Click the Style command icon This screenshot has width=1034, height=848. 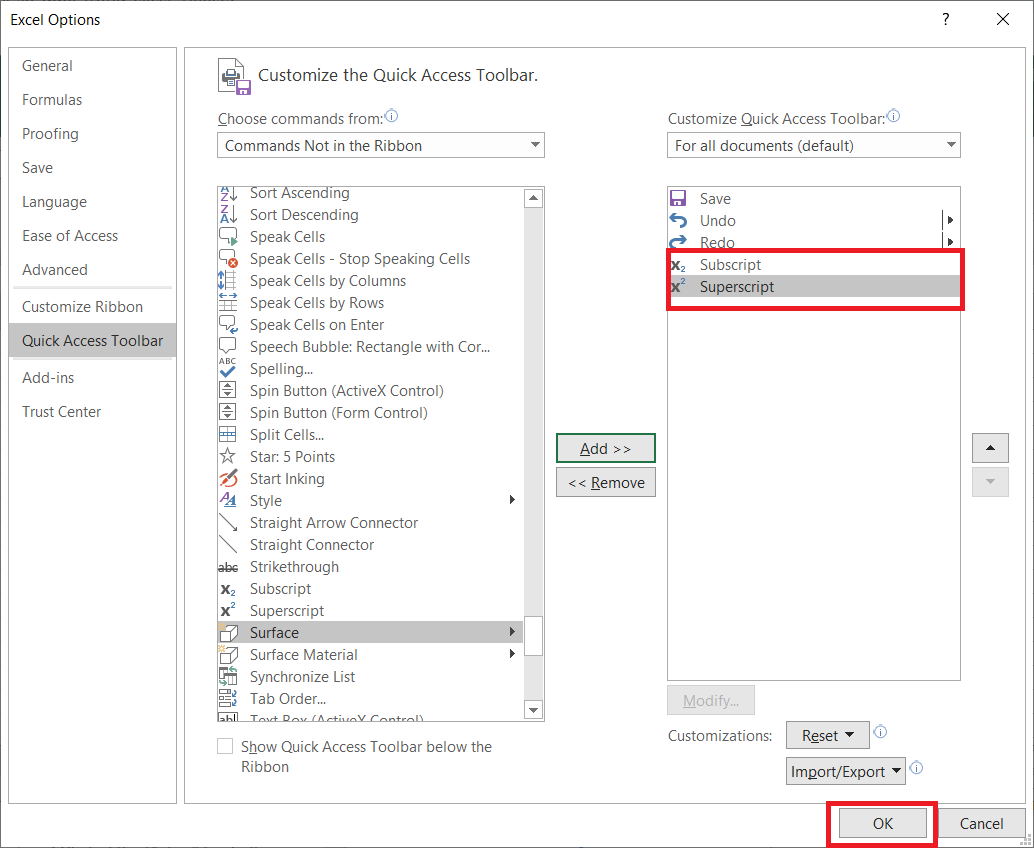pos(228,500)
